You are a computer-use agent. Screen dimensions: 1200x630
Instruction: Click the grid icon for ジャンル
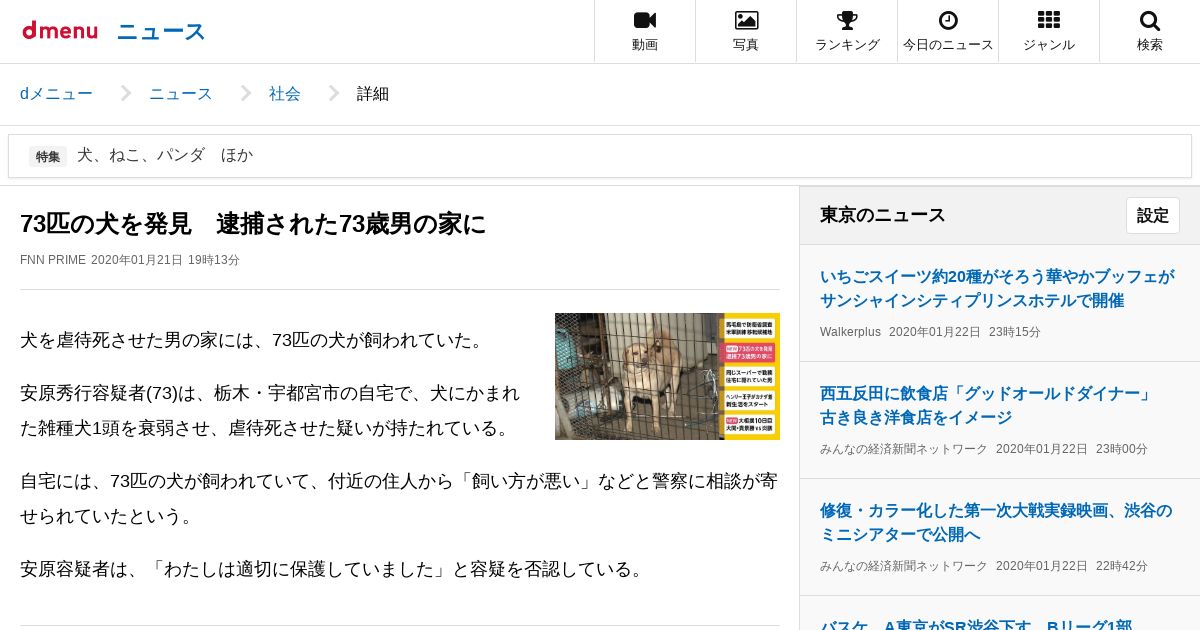[x=1049, y=20]
